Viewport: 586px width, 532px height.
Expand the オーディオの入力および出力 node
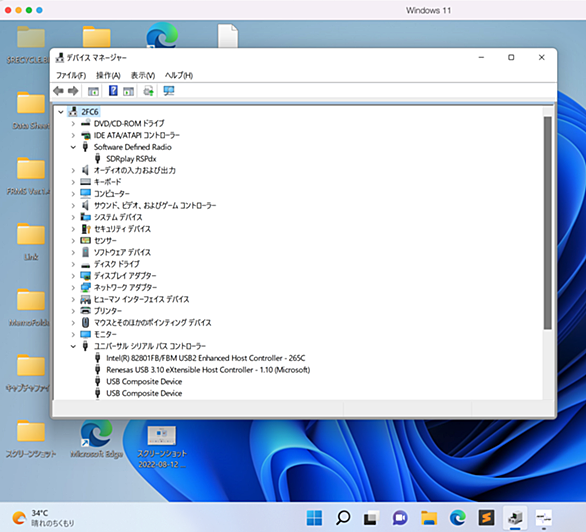73,170
